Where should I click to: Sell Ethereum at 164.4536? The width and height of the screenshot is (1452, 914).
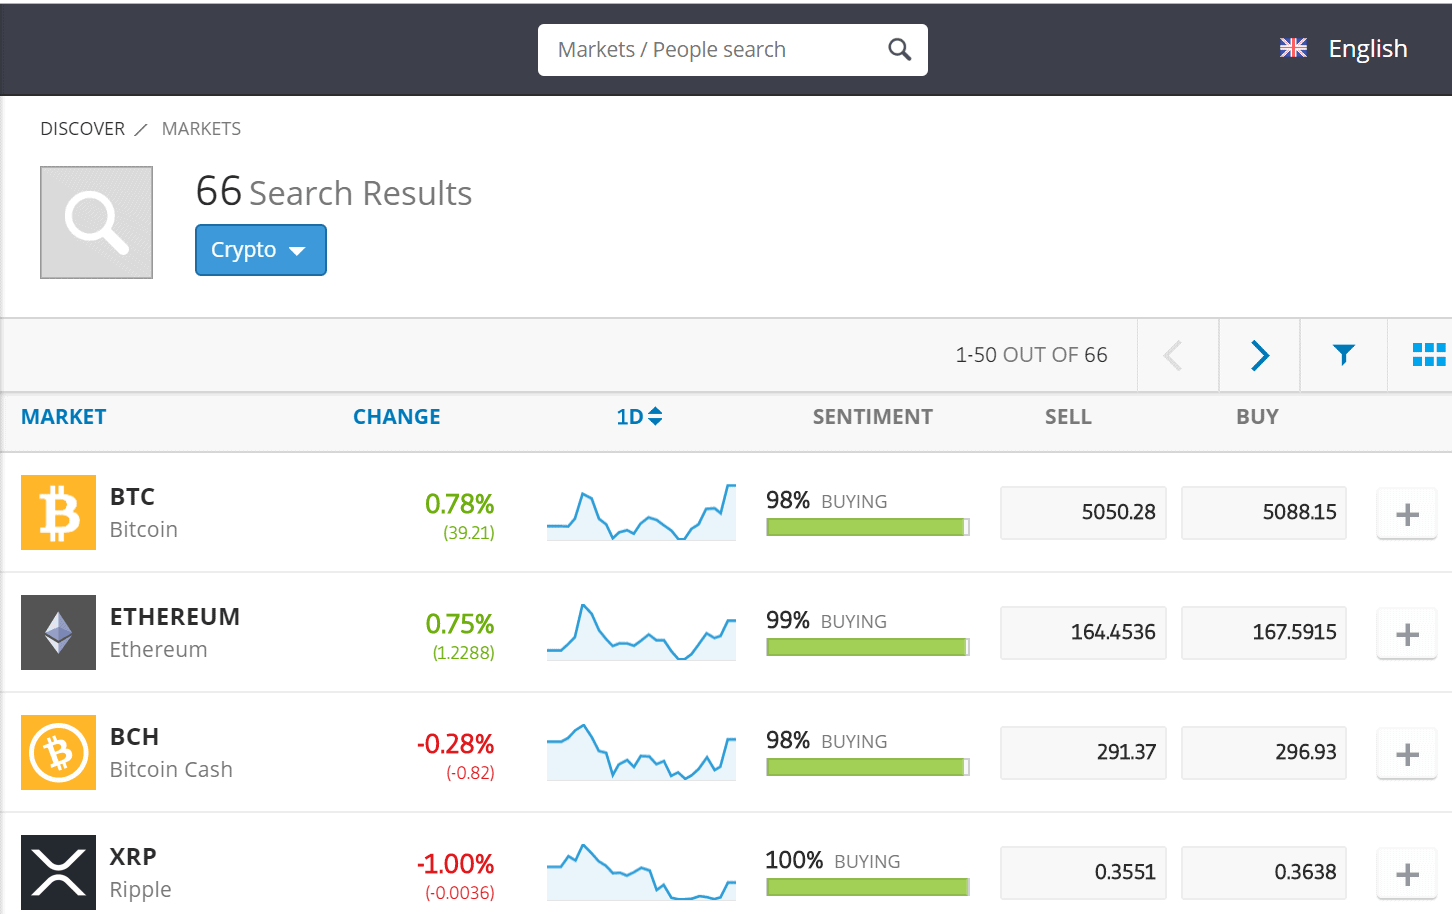click(x=1083, y=632)
